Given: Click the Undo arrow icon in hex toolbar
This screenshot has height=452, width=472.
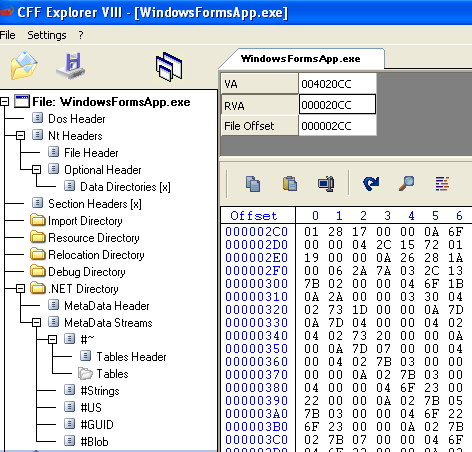Looking at the screenshot, I should (371, 184).
